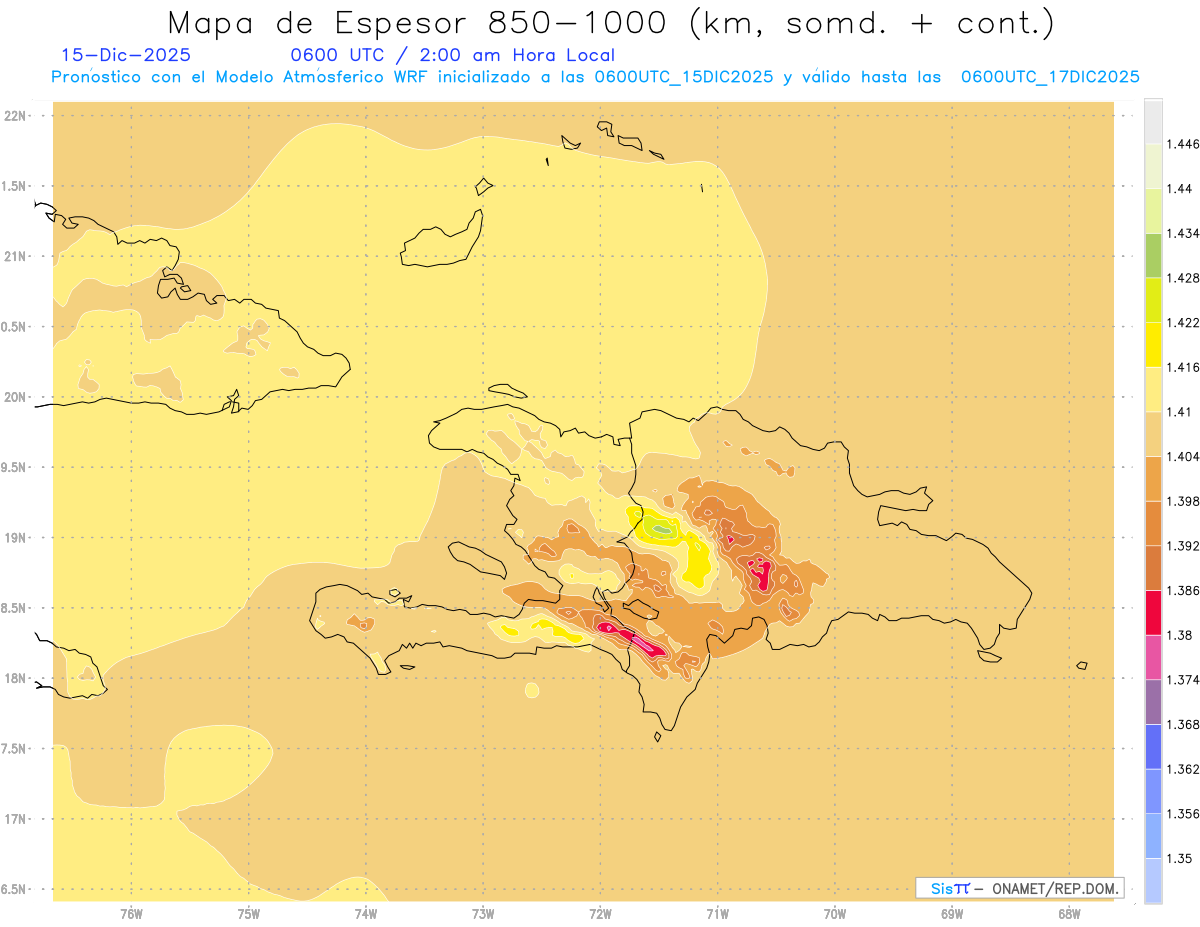The height and width of the screenshot is (927, 1200).
Task: Click the 18N latitude label
Action: (x=16, y=679)
